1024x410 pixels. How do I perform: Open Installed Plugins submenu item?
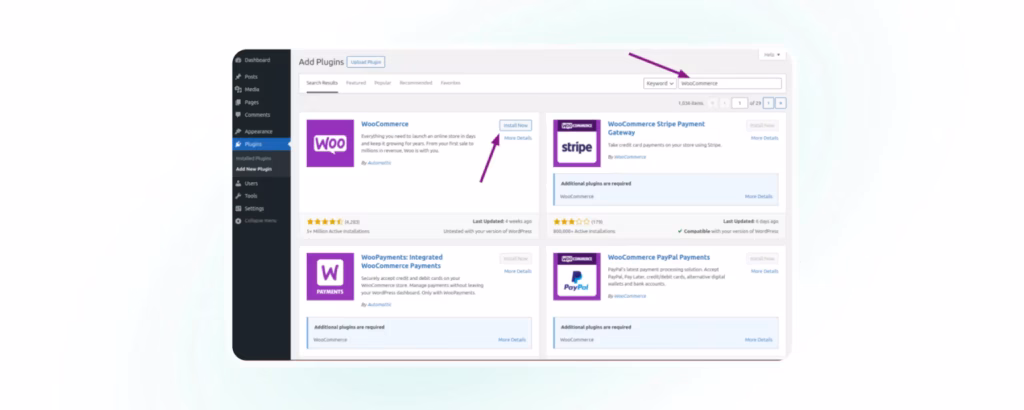point(253,158)
